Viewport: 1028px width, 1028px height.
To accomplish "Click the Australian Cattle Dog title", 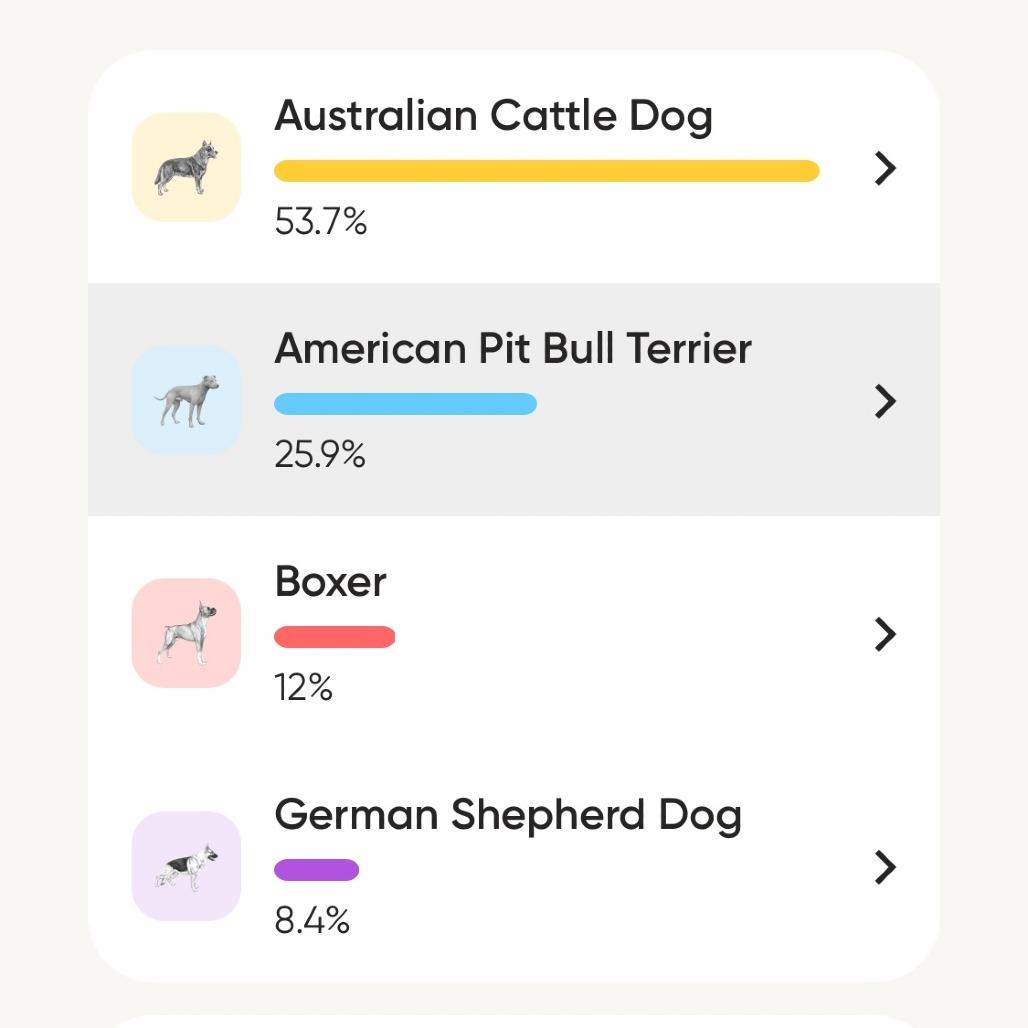I will coord(493,116).
